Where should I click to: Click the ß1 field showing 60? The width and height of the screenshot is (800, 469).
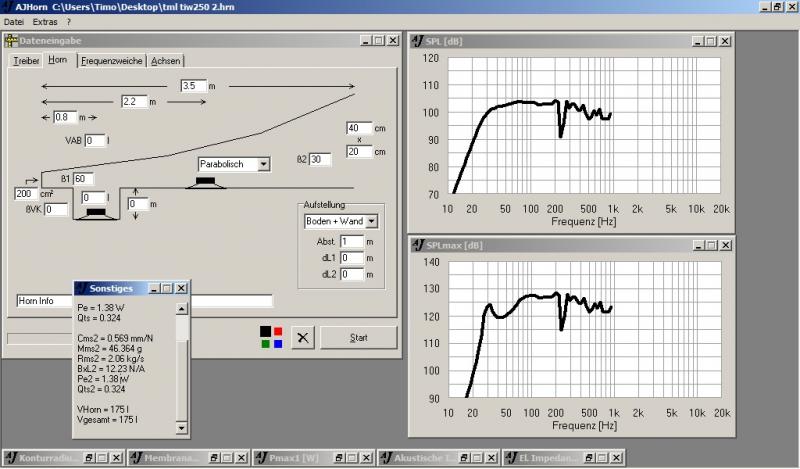point(83,179)
